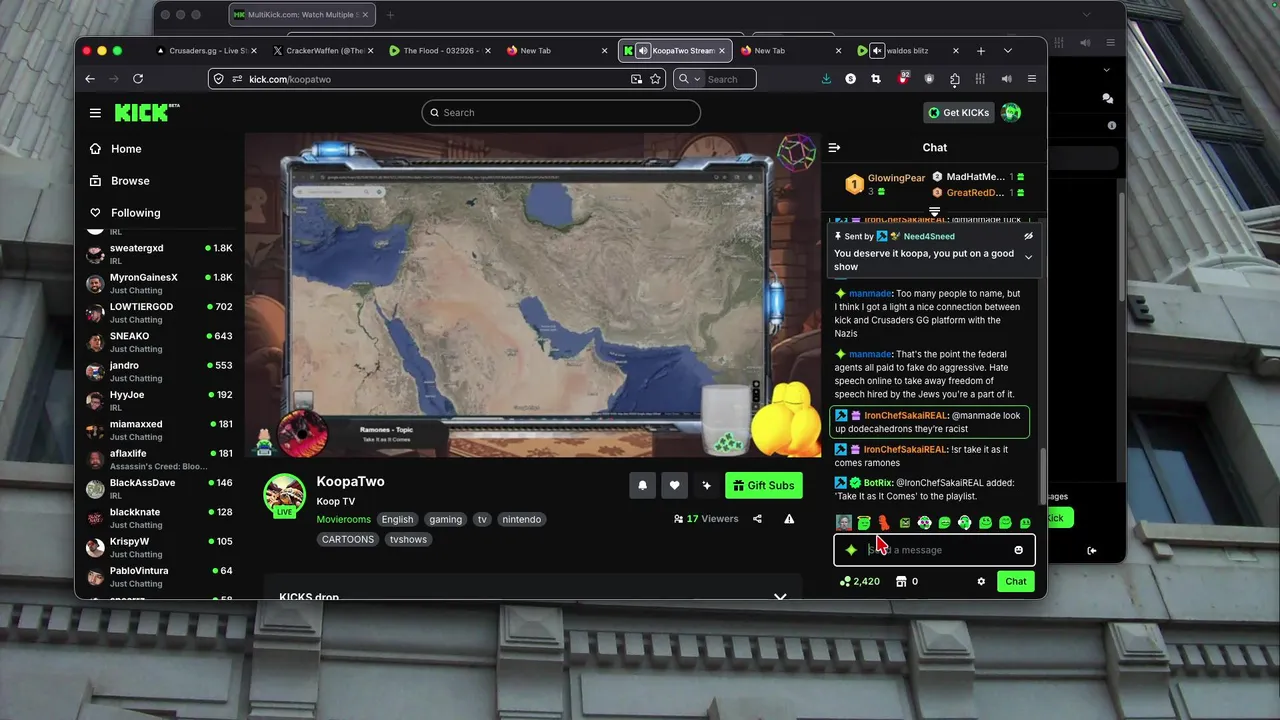Insert the red character quick emote
This screenshot has width=1280, height=720.
(x=884, y=523)
